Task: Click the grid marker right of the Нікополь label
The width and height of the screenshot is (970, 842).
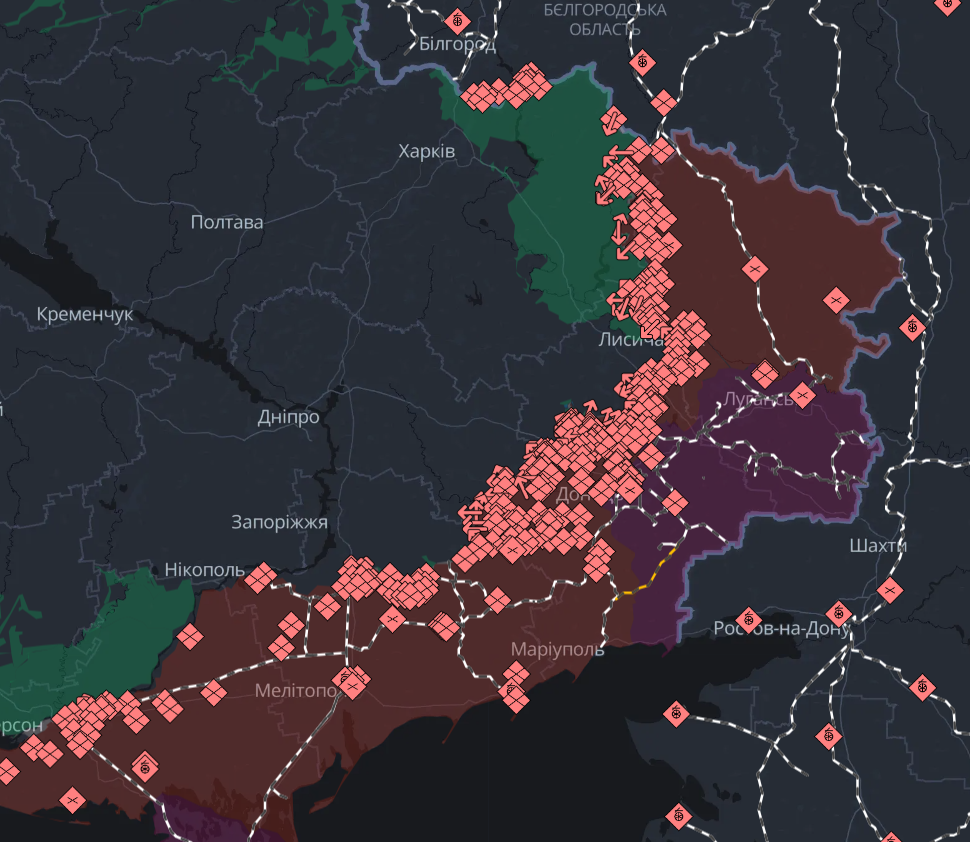Action: (x=261, y=577)
